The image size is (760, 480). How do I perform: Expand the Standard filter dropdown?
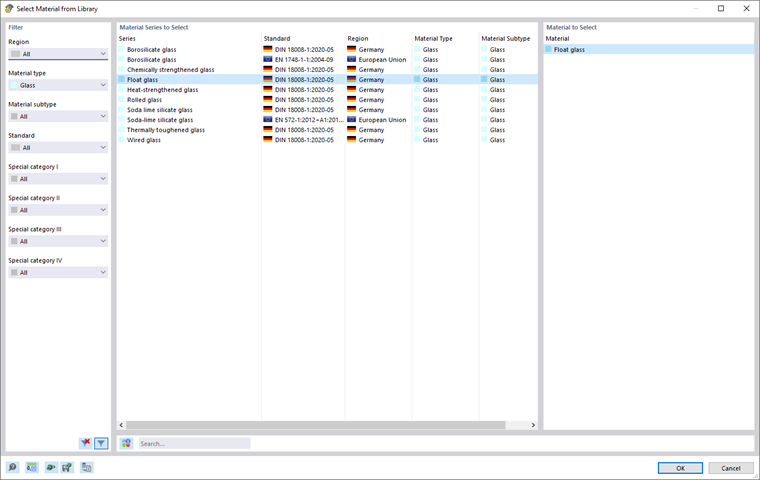coord(58,147)
